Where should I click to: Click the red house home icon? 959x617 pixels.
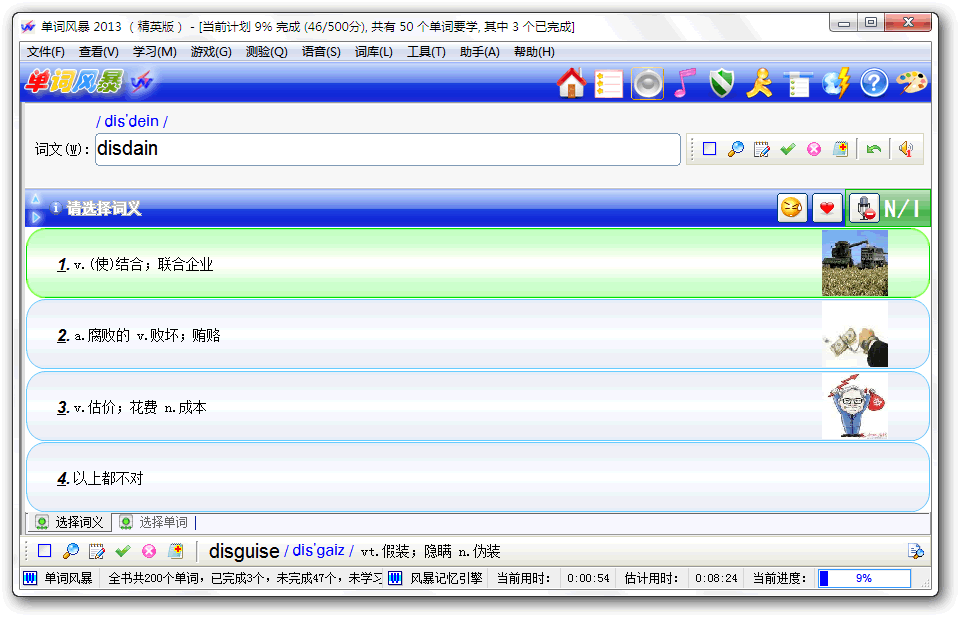[x=571, y=83]
